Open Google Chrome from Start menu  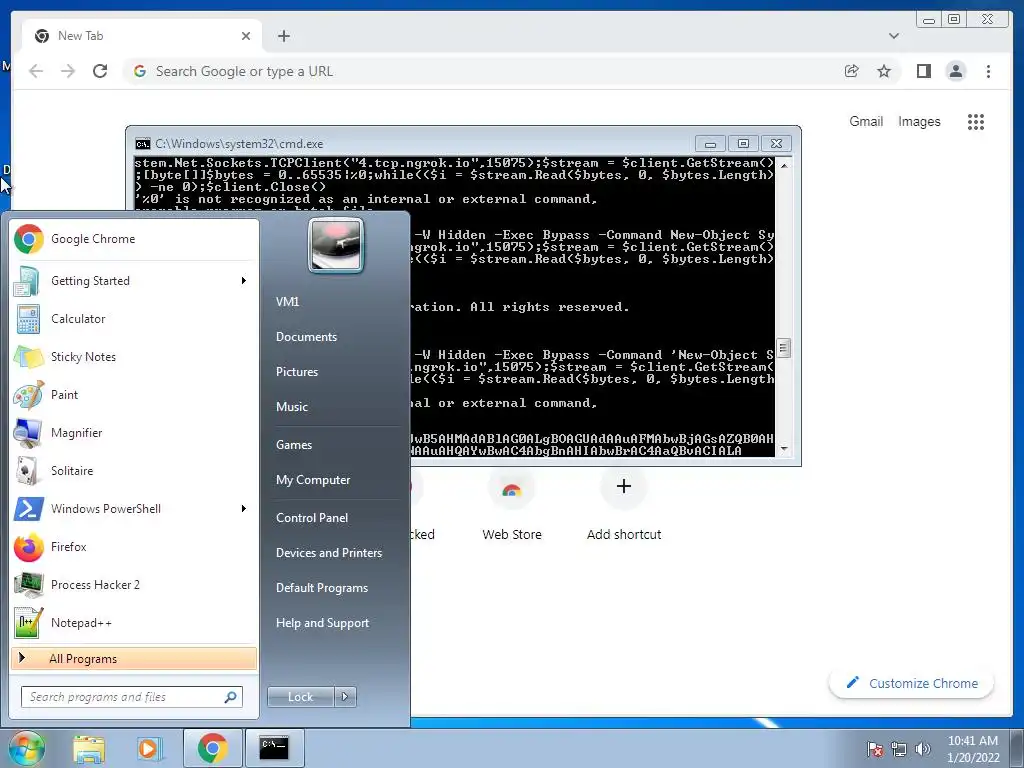point(134,239)
